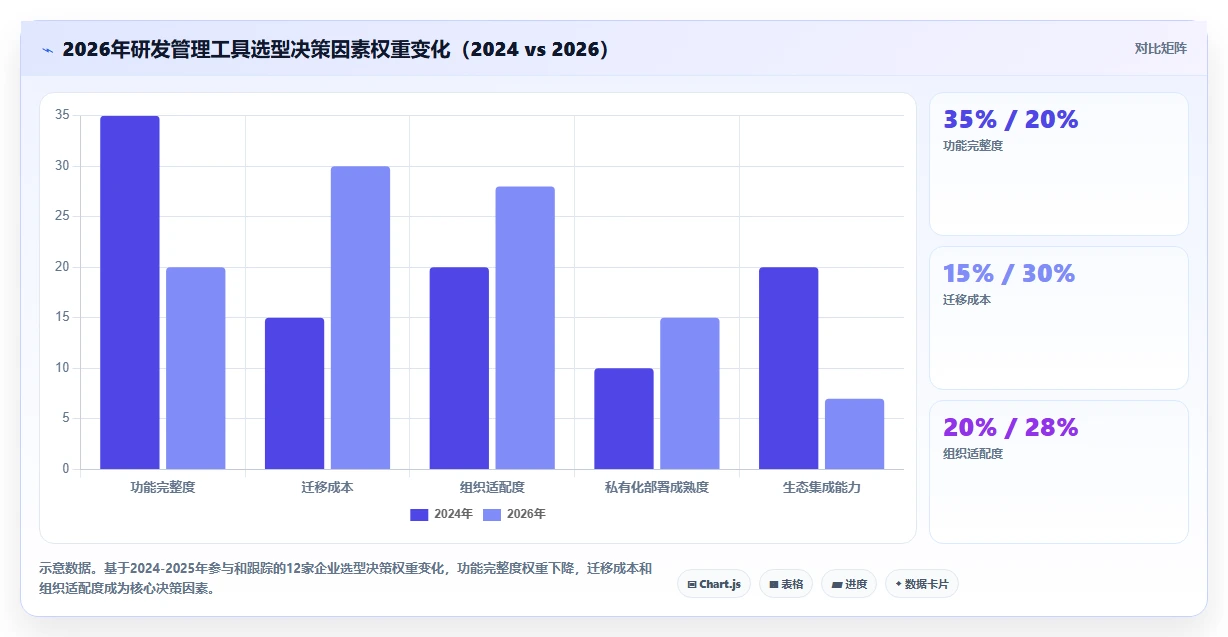Click the lightning icon beside the title
The width and height of the screenshot is (1228, 637).
[x=48, y=49]
